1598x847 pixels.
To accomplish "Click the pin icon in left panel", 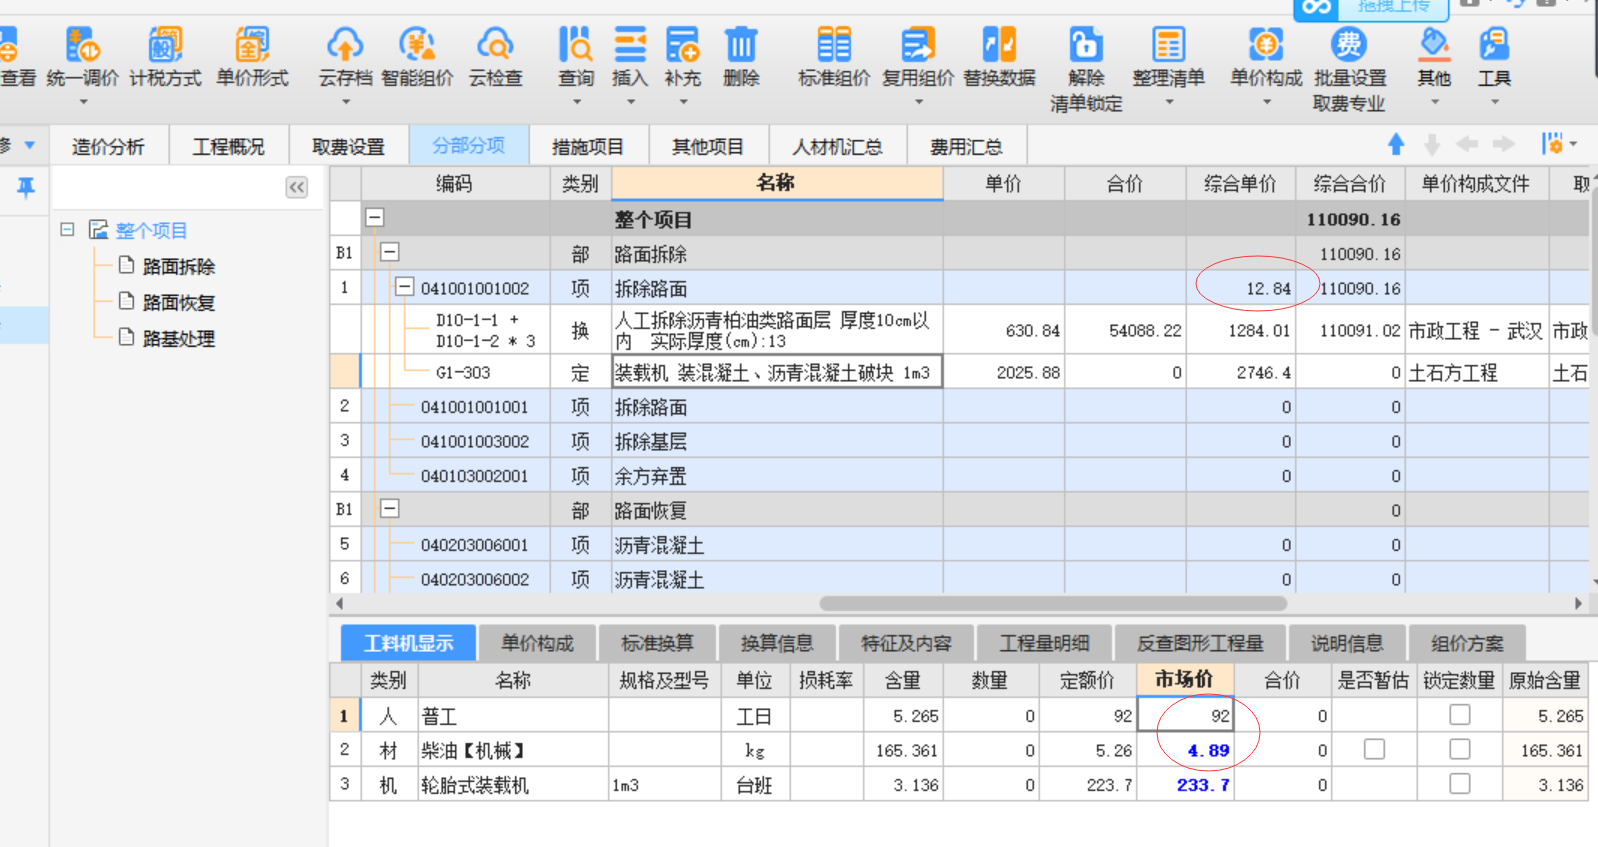I will [26, 187].
